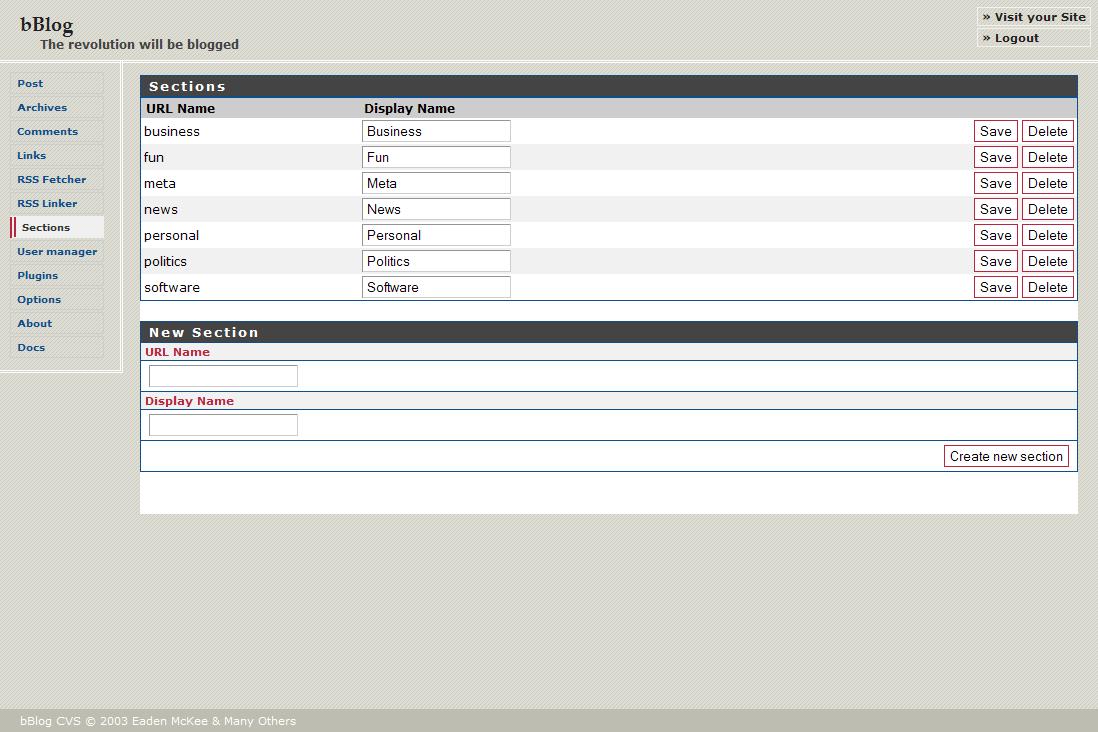1098x732 pixels.
Task: Click the 'software' URL name text
Action: [172, 287]
